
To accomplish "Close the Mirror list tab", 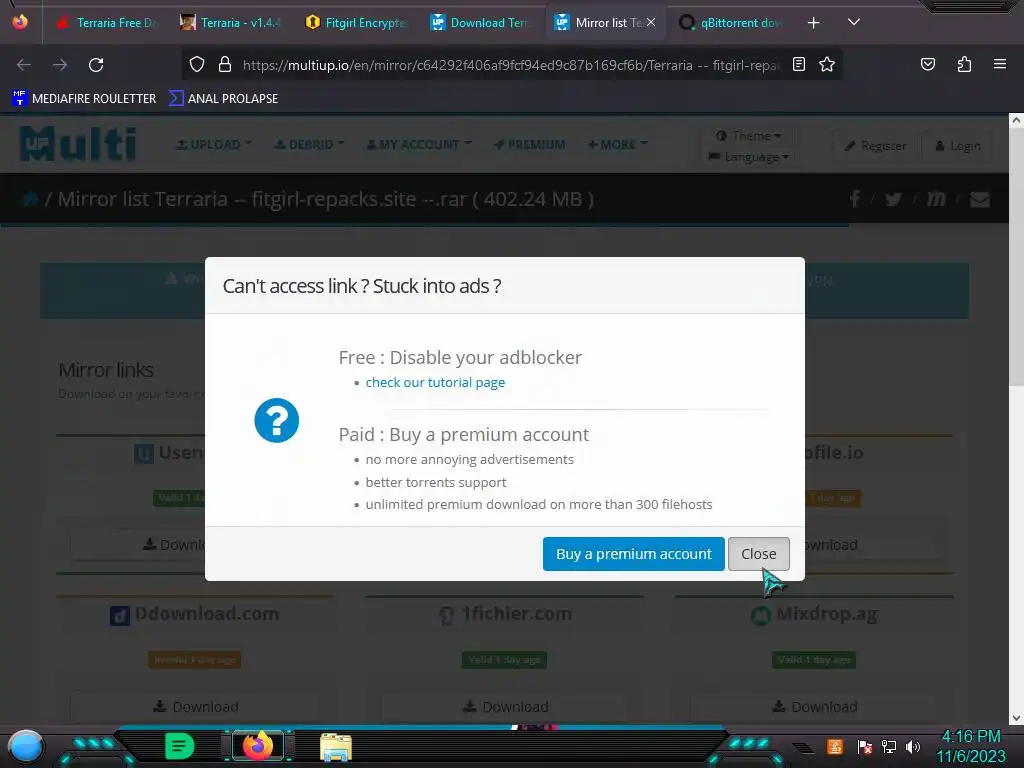I will (650, 23).
